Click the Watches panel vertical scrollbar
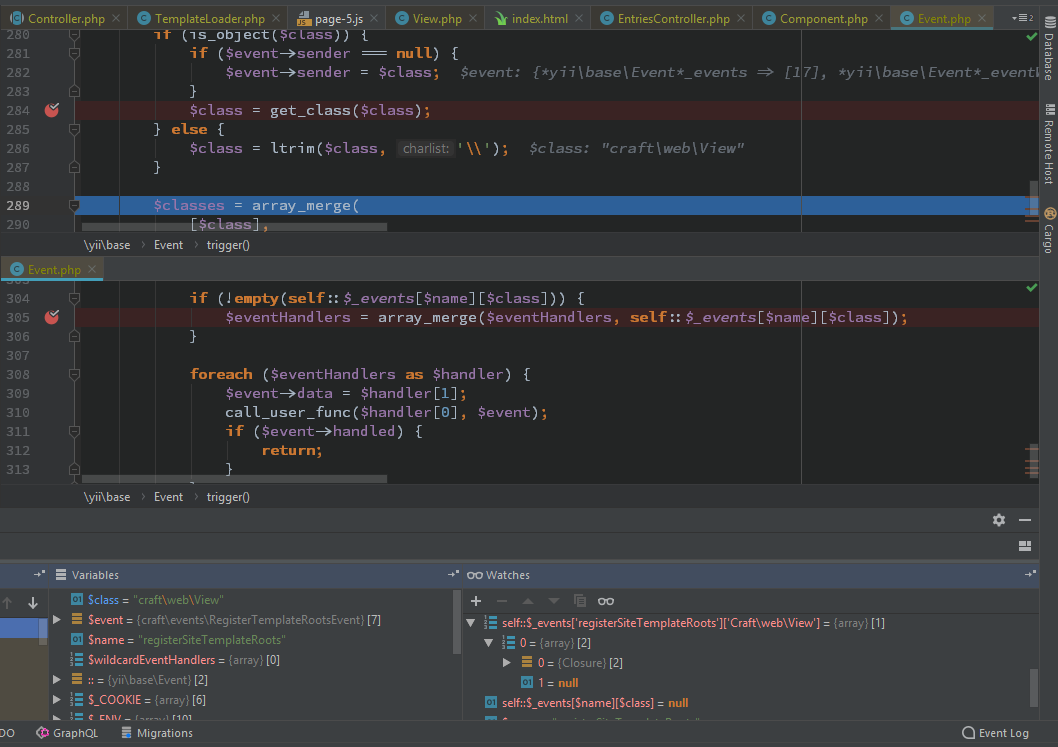Viewport: 1058px width, 747px height. [1034, 687]
